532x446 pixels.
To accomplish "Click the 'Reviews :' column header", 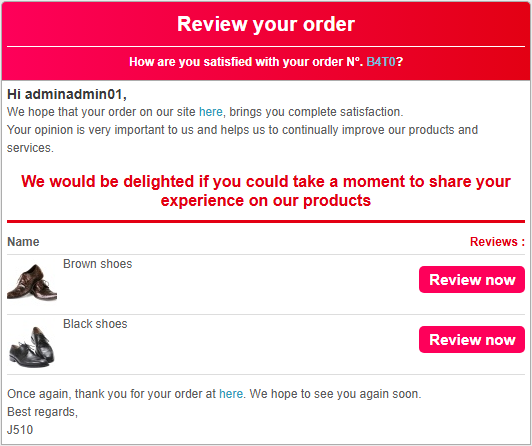I will (x=497, y=241).
